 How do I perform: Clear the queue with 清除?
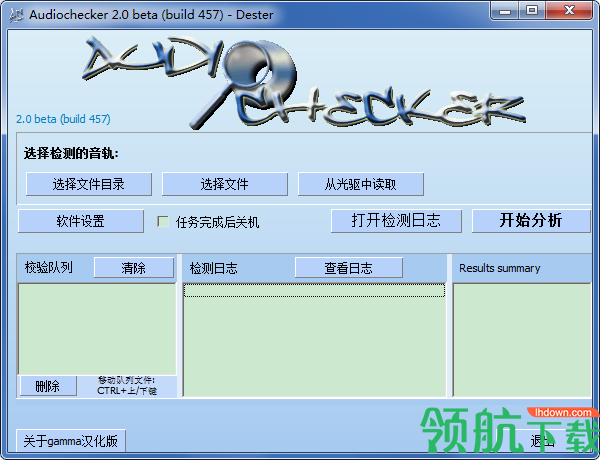[x=134, y=268]
